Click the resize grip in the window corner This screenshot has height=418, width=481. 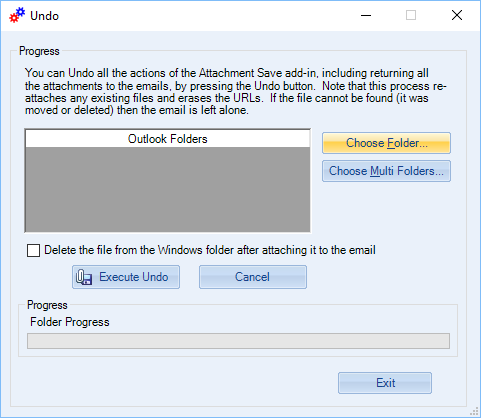(x=474, y=412)
